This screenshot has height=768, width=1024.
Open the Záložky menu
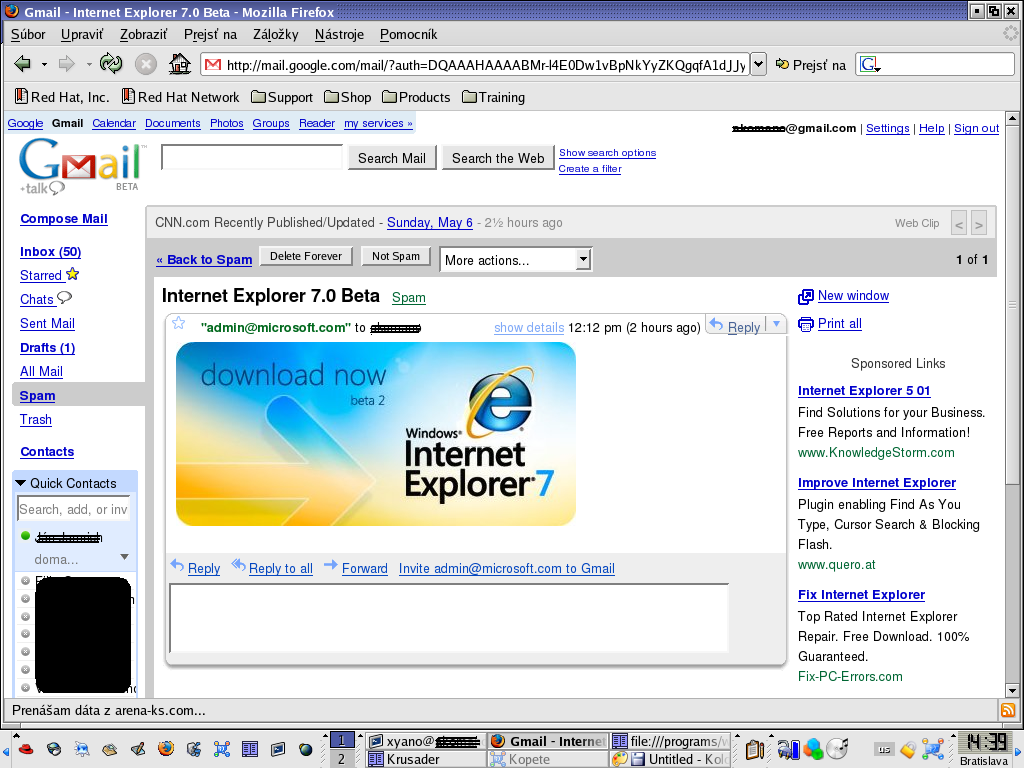coord(275,34)
